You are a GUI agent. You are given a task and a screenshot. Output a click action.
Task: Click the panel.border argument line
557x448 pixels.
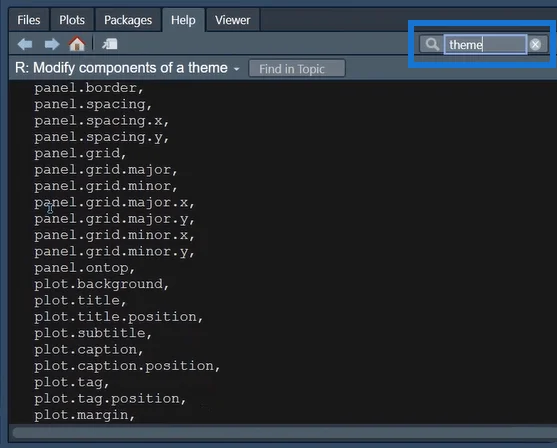[89, 88]
